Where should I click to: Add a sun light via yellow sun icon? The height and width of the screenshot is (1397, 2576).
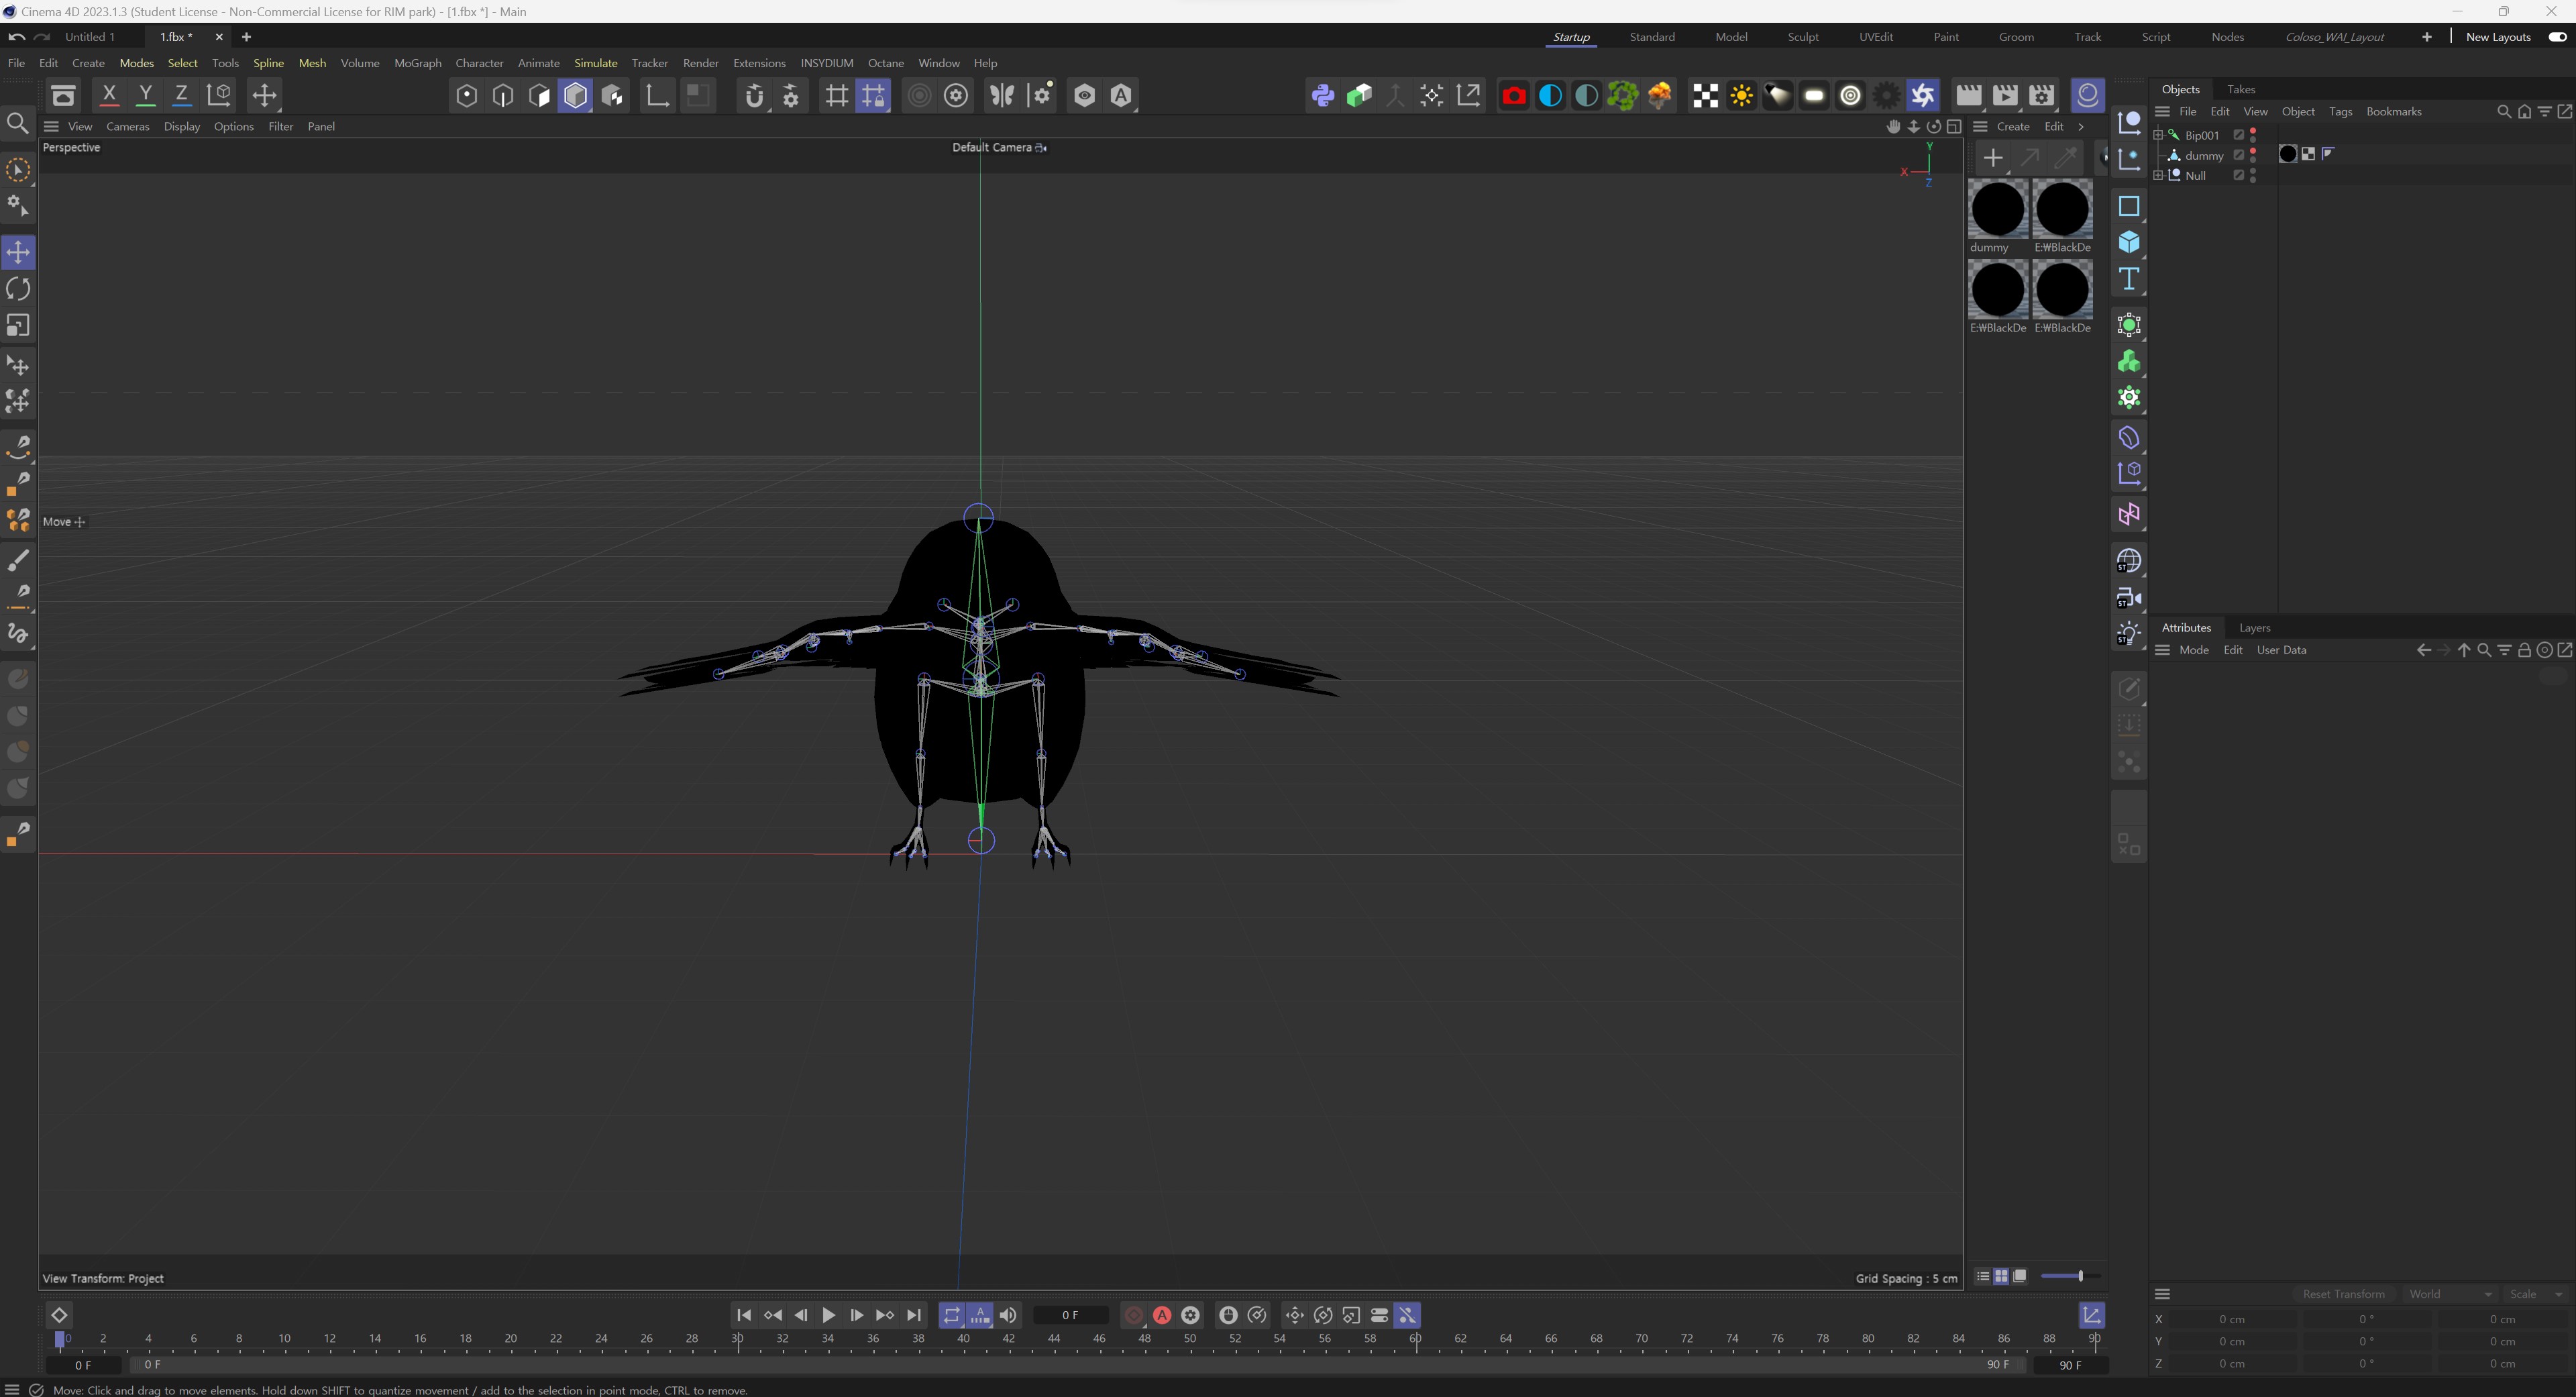click(x=1741, y=96)
